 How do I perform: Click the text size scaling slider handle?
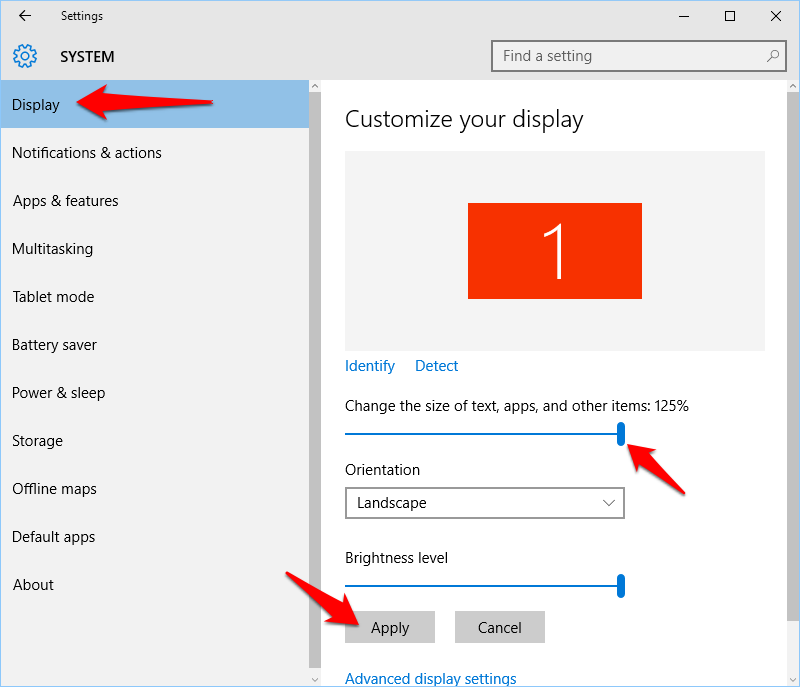click(620, 434)
